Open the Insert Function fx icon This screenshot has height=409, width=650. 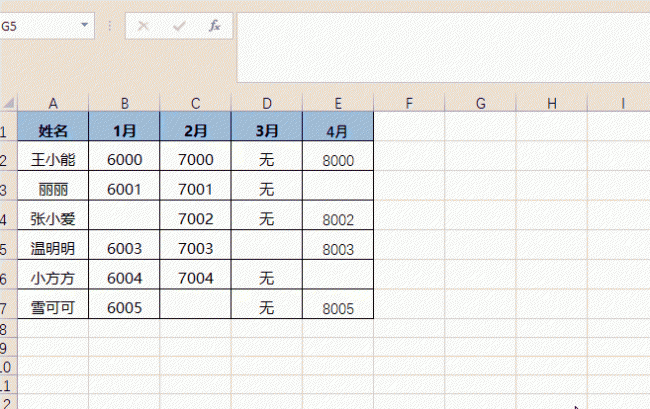point(214,26)
